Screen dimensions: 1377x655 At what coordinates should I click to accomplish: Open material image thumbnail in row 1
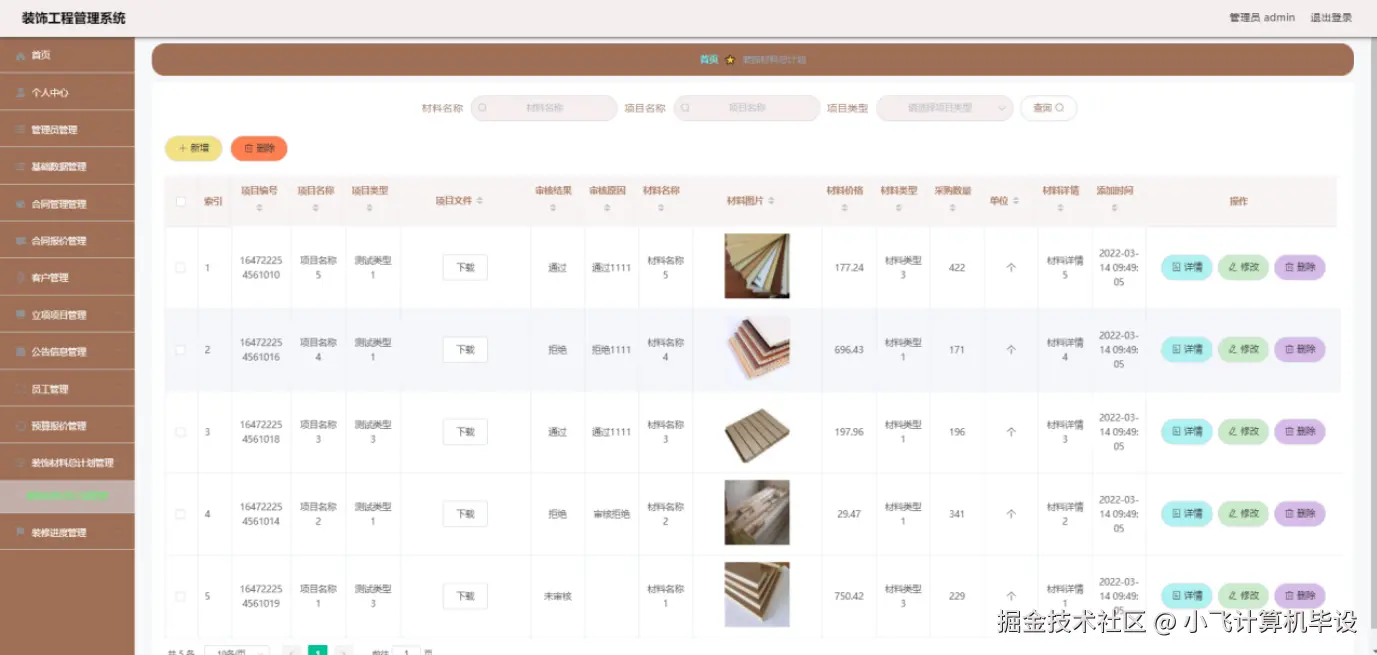tap(757, 266)
